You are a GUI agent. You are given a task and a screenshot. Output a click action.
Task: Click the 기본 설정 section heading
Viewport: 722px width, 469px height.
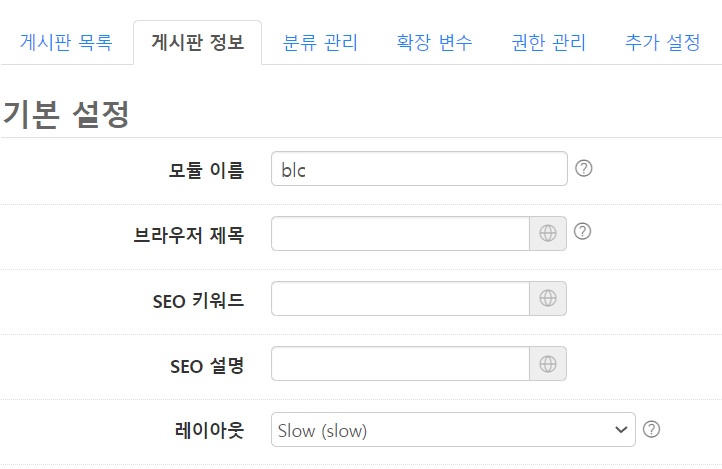[x=66, y=113]
